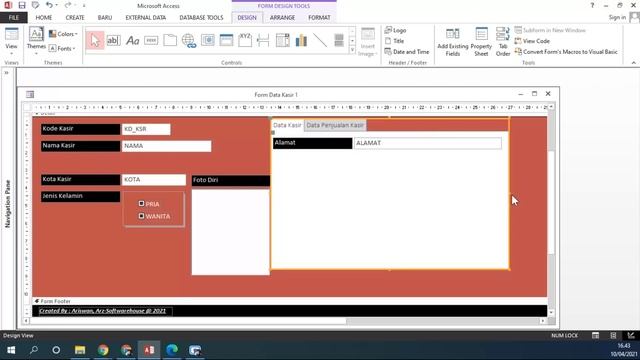Viewport: 640px width, 360px height.
Task: Click the Save icon in quick access toolbar
Action: [x=22, y=5]
